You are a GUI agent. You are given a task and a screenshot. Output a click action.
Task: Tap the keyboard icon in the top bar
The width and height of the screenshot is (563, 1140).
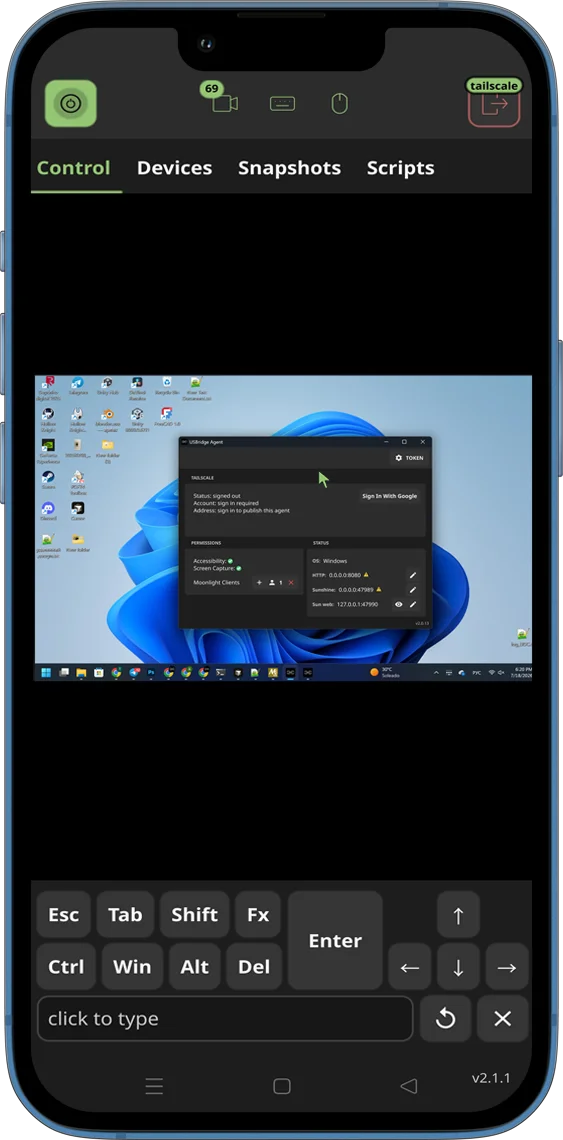282,104
